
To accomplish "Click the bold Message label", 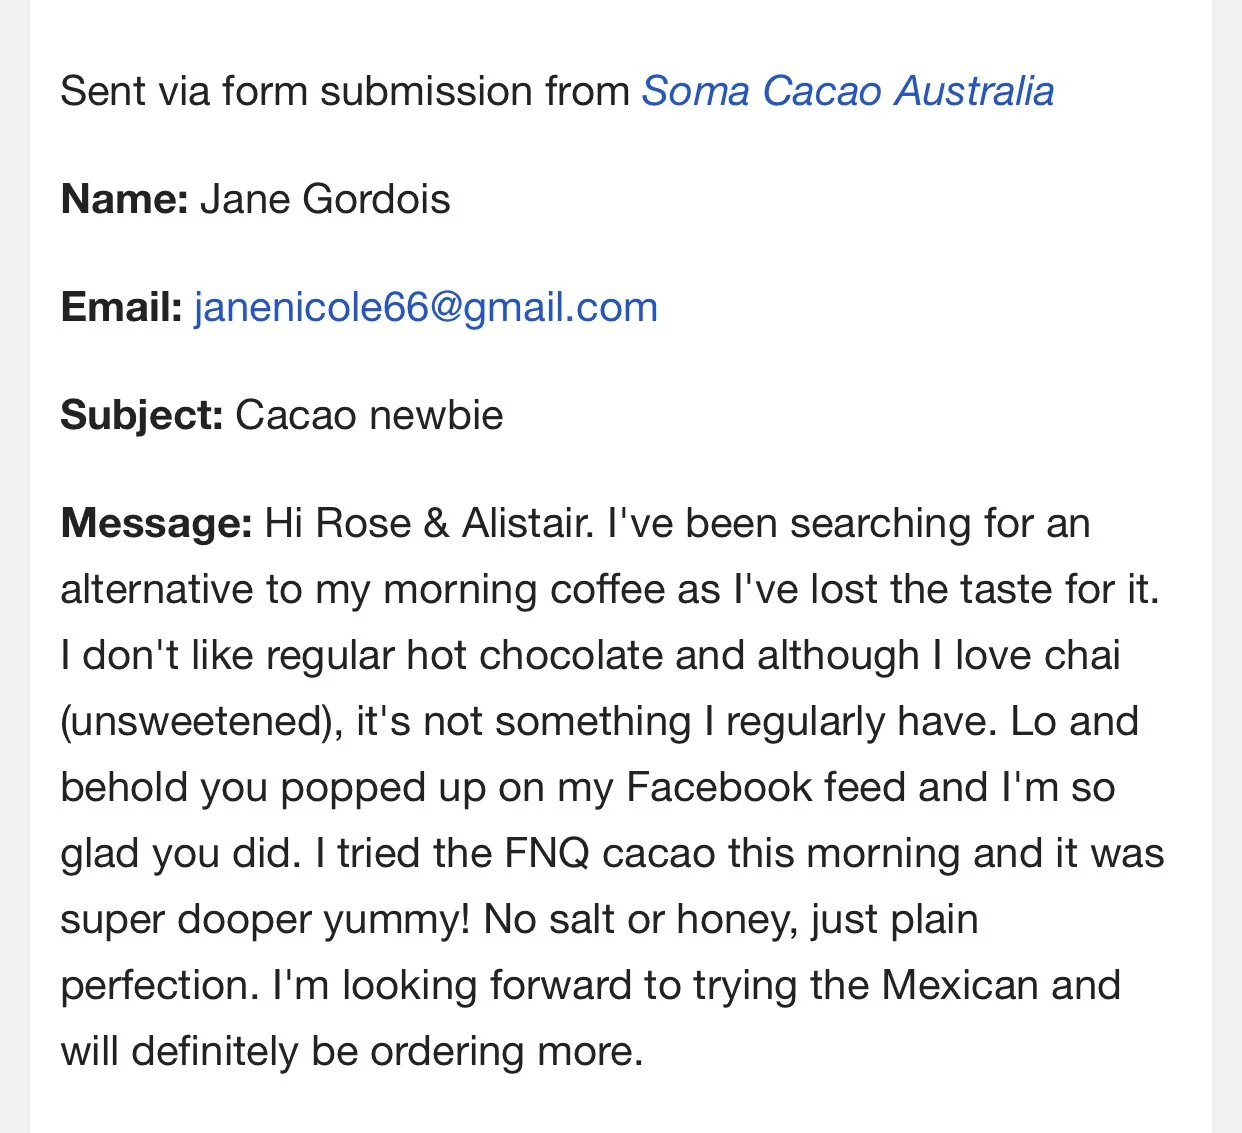I will [x=157, y=524].
